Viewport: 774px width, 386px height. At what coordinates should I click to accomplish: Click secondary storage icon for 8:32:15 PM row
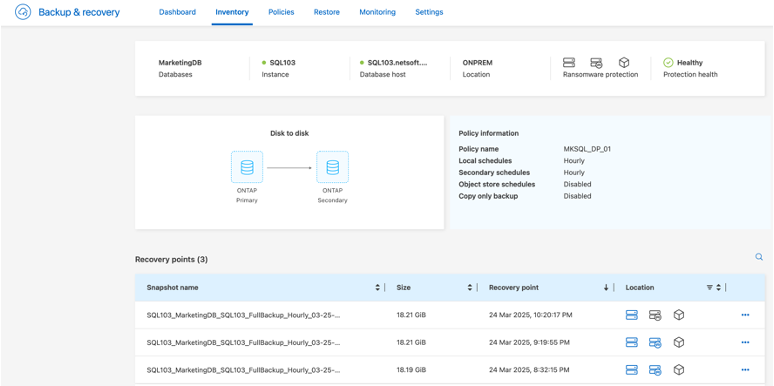[x=655, y=369]
